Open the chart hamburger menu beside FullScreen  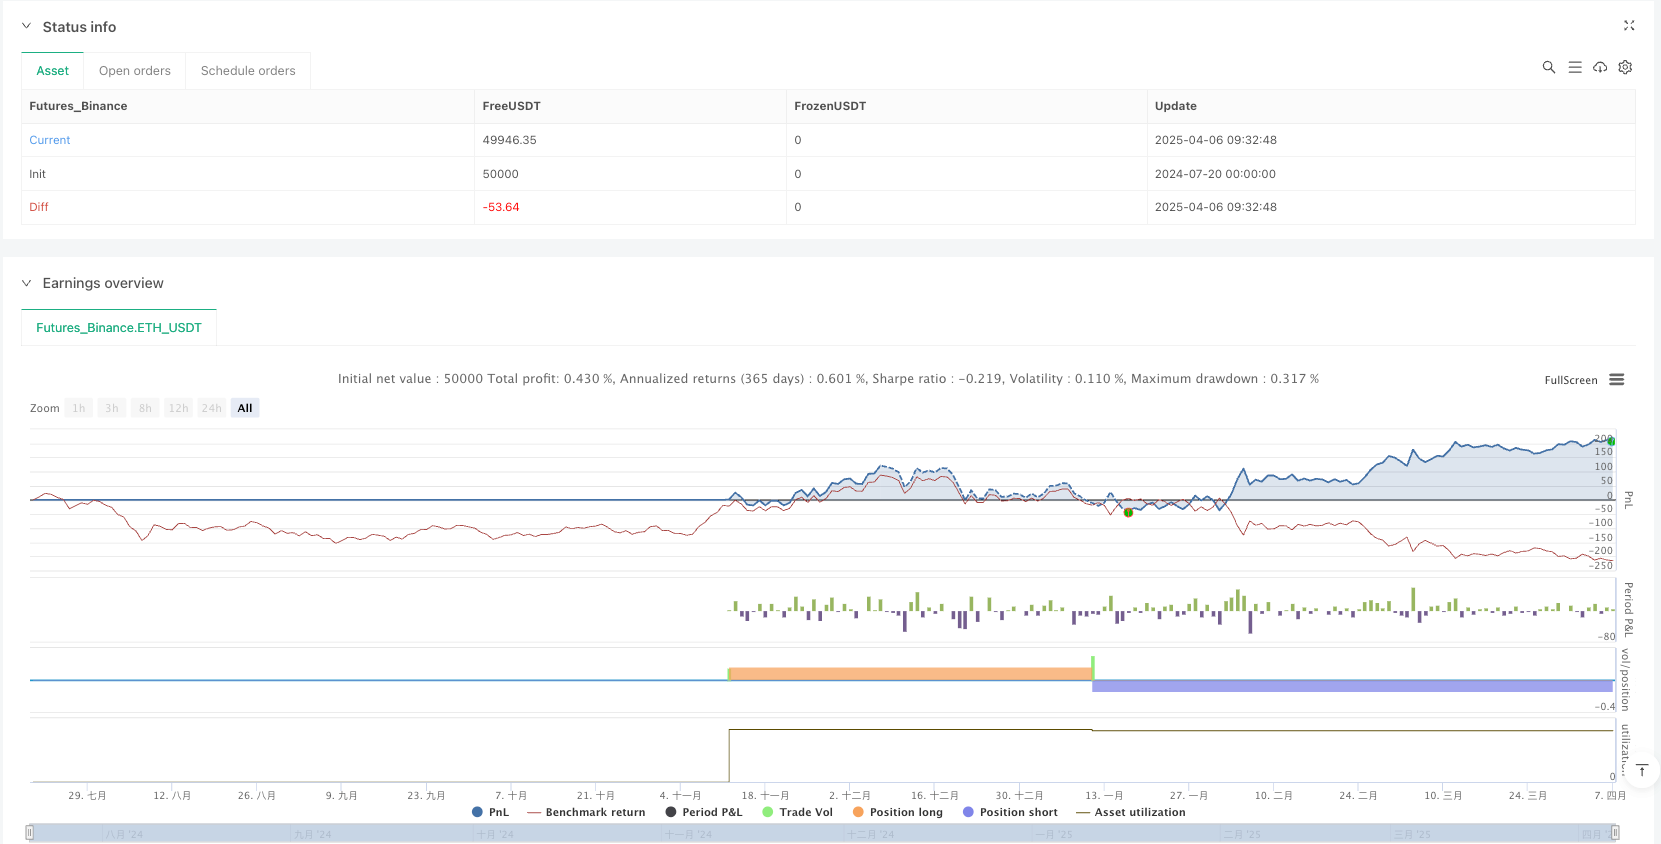click(1616, 380)
